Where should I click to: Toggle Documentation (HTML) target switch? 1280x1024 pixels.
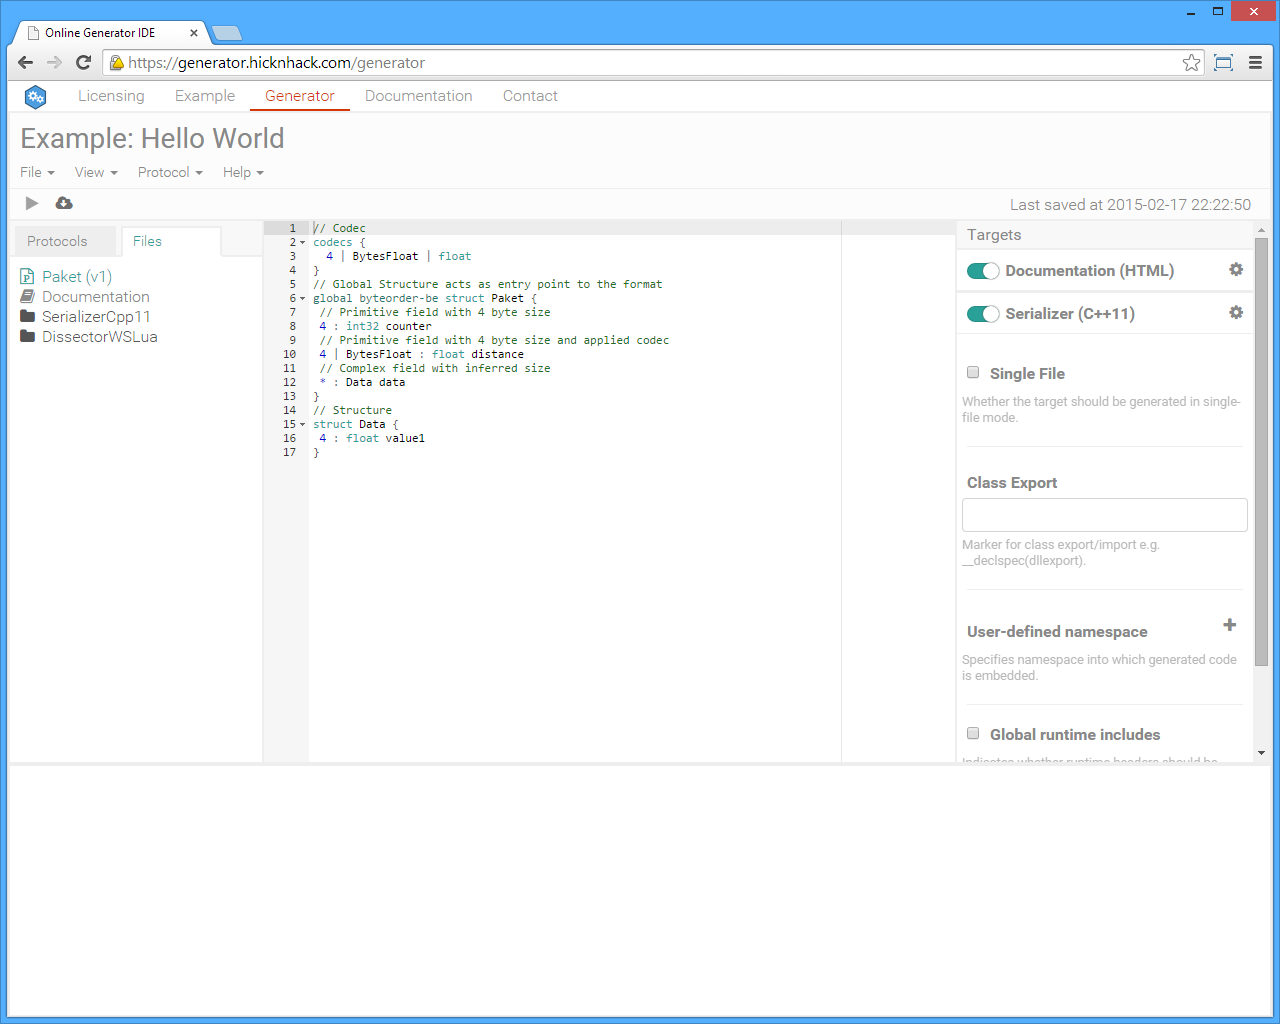(x=983, y=271)
